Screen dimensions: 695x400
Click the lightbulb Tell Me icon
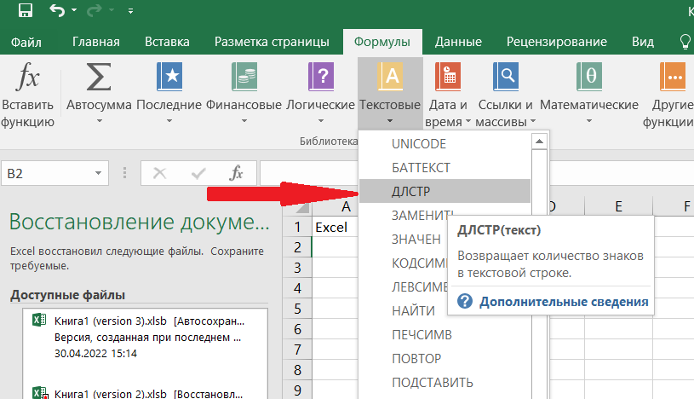click(685, 42)
